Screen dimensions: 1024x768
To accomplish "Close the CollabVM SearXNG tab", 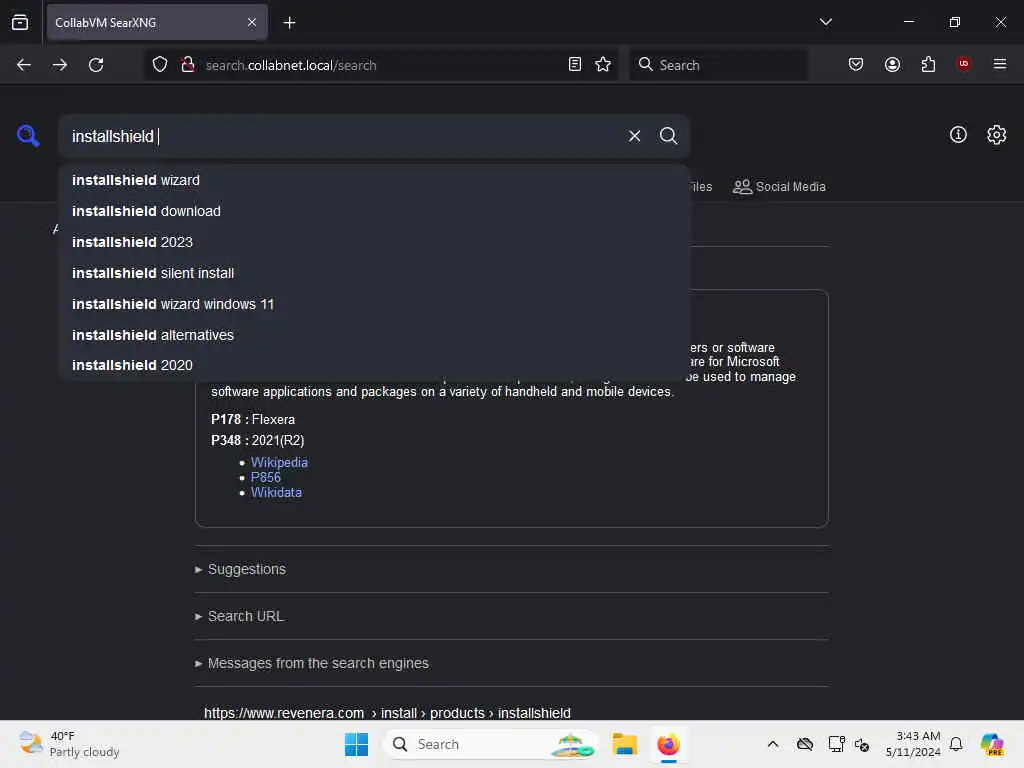I will click(252, 22).
